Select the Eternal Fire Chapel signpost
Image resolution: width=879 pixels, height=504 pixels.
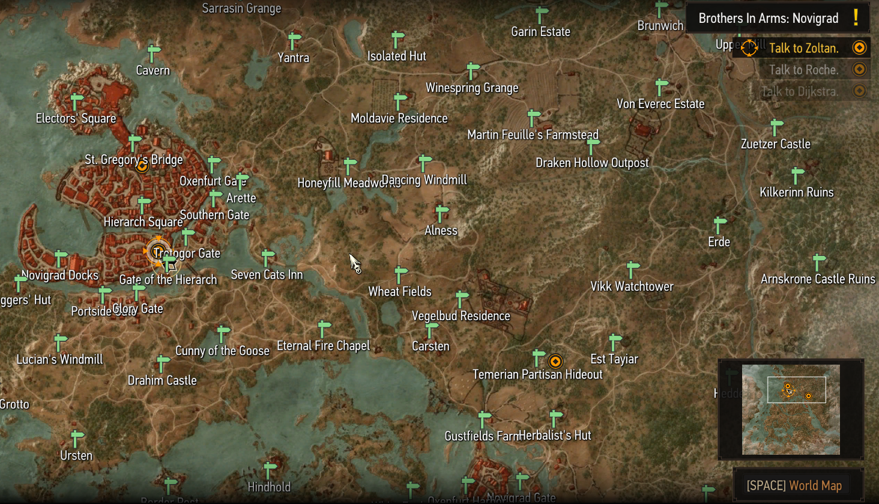(324, 329)
